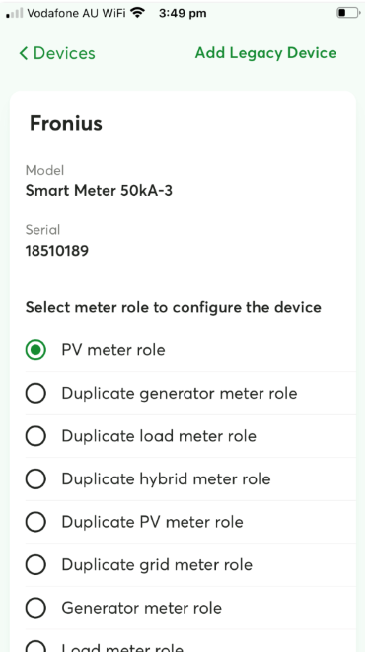The height and width of the screenshot is (652, 365).
Task: Go back to Devices screen
Action: click(x=57, y=53)
